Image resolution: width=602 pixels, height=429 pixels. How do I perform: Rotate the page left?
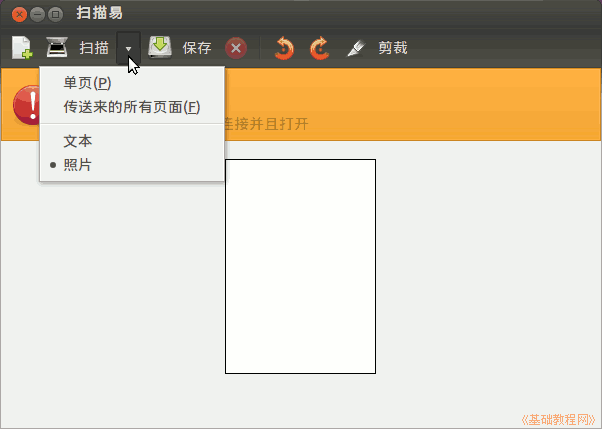tap(284, 48)
